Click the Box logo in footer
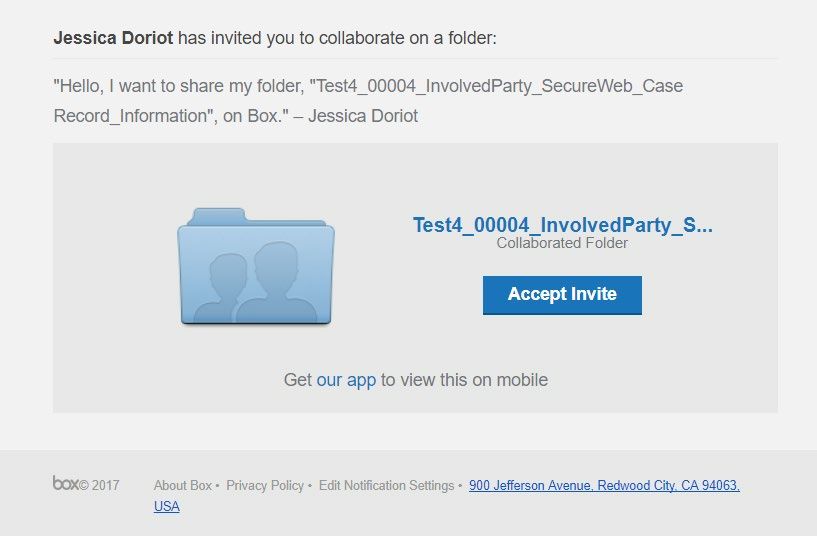Screen dimensions: 817x536 coord(66,483)
